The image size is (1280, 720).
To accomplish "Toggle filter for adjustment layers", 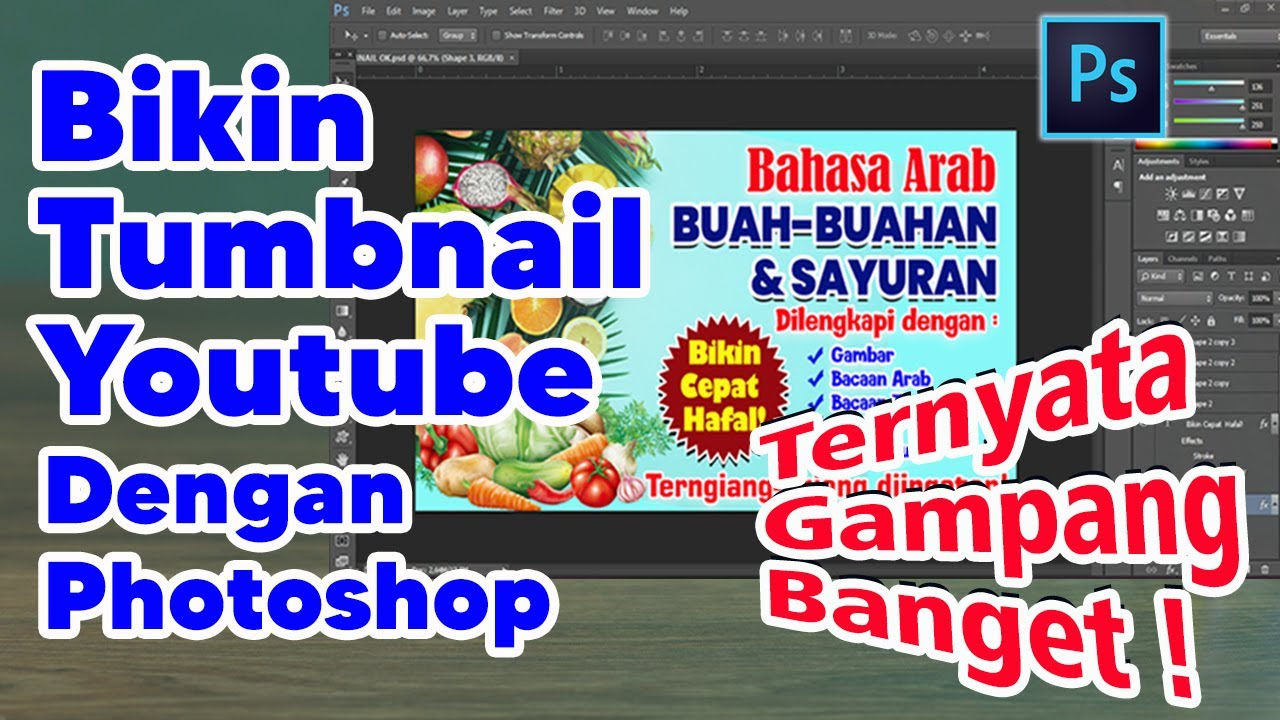I will (1214, 276).
